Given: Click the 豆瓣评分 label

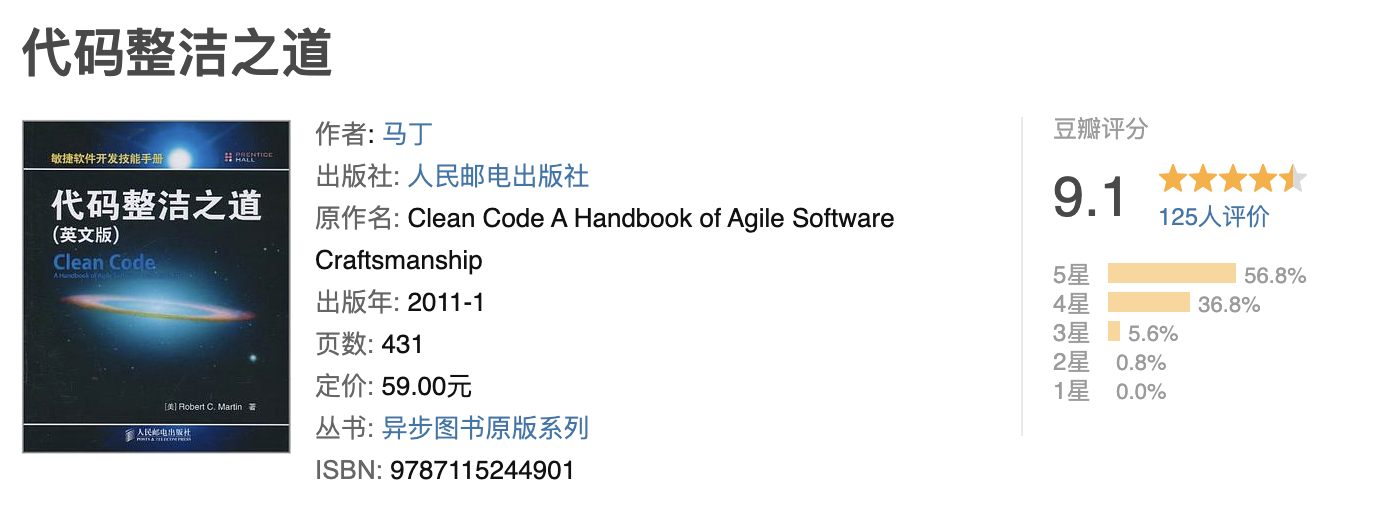Looking at the screenshot, I should (x=1100, y=129).
